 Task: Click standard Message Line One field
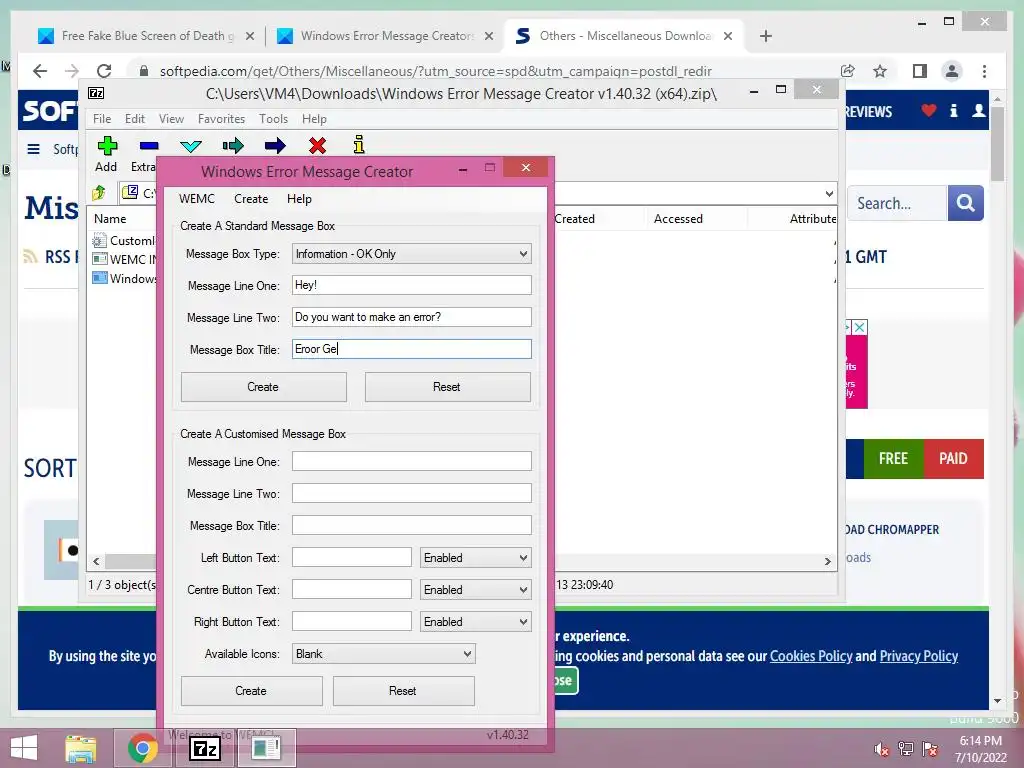click(411, 285)
